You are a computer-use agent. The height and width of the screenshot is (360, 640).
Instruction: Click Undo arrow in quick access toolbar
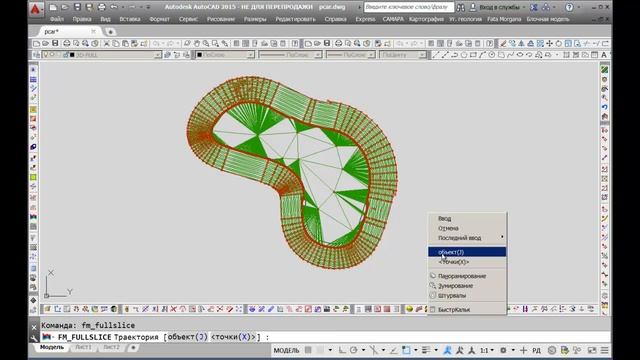(114, 7)
